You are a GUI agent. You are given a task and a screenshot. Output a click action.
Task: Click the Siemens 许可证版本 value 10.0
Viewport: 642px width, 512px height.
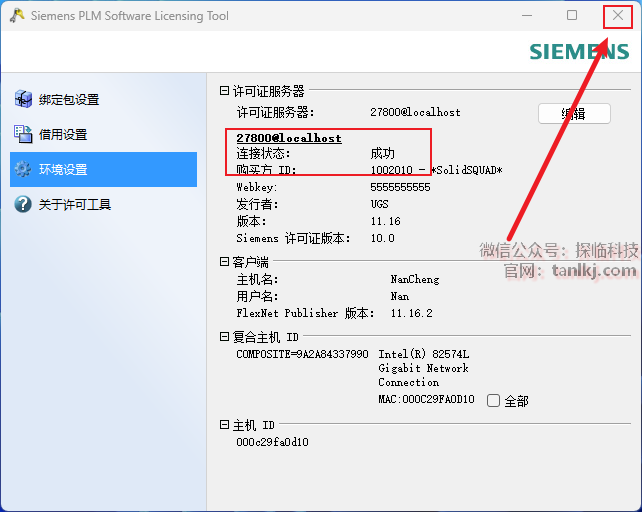coord(382,238)
